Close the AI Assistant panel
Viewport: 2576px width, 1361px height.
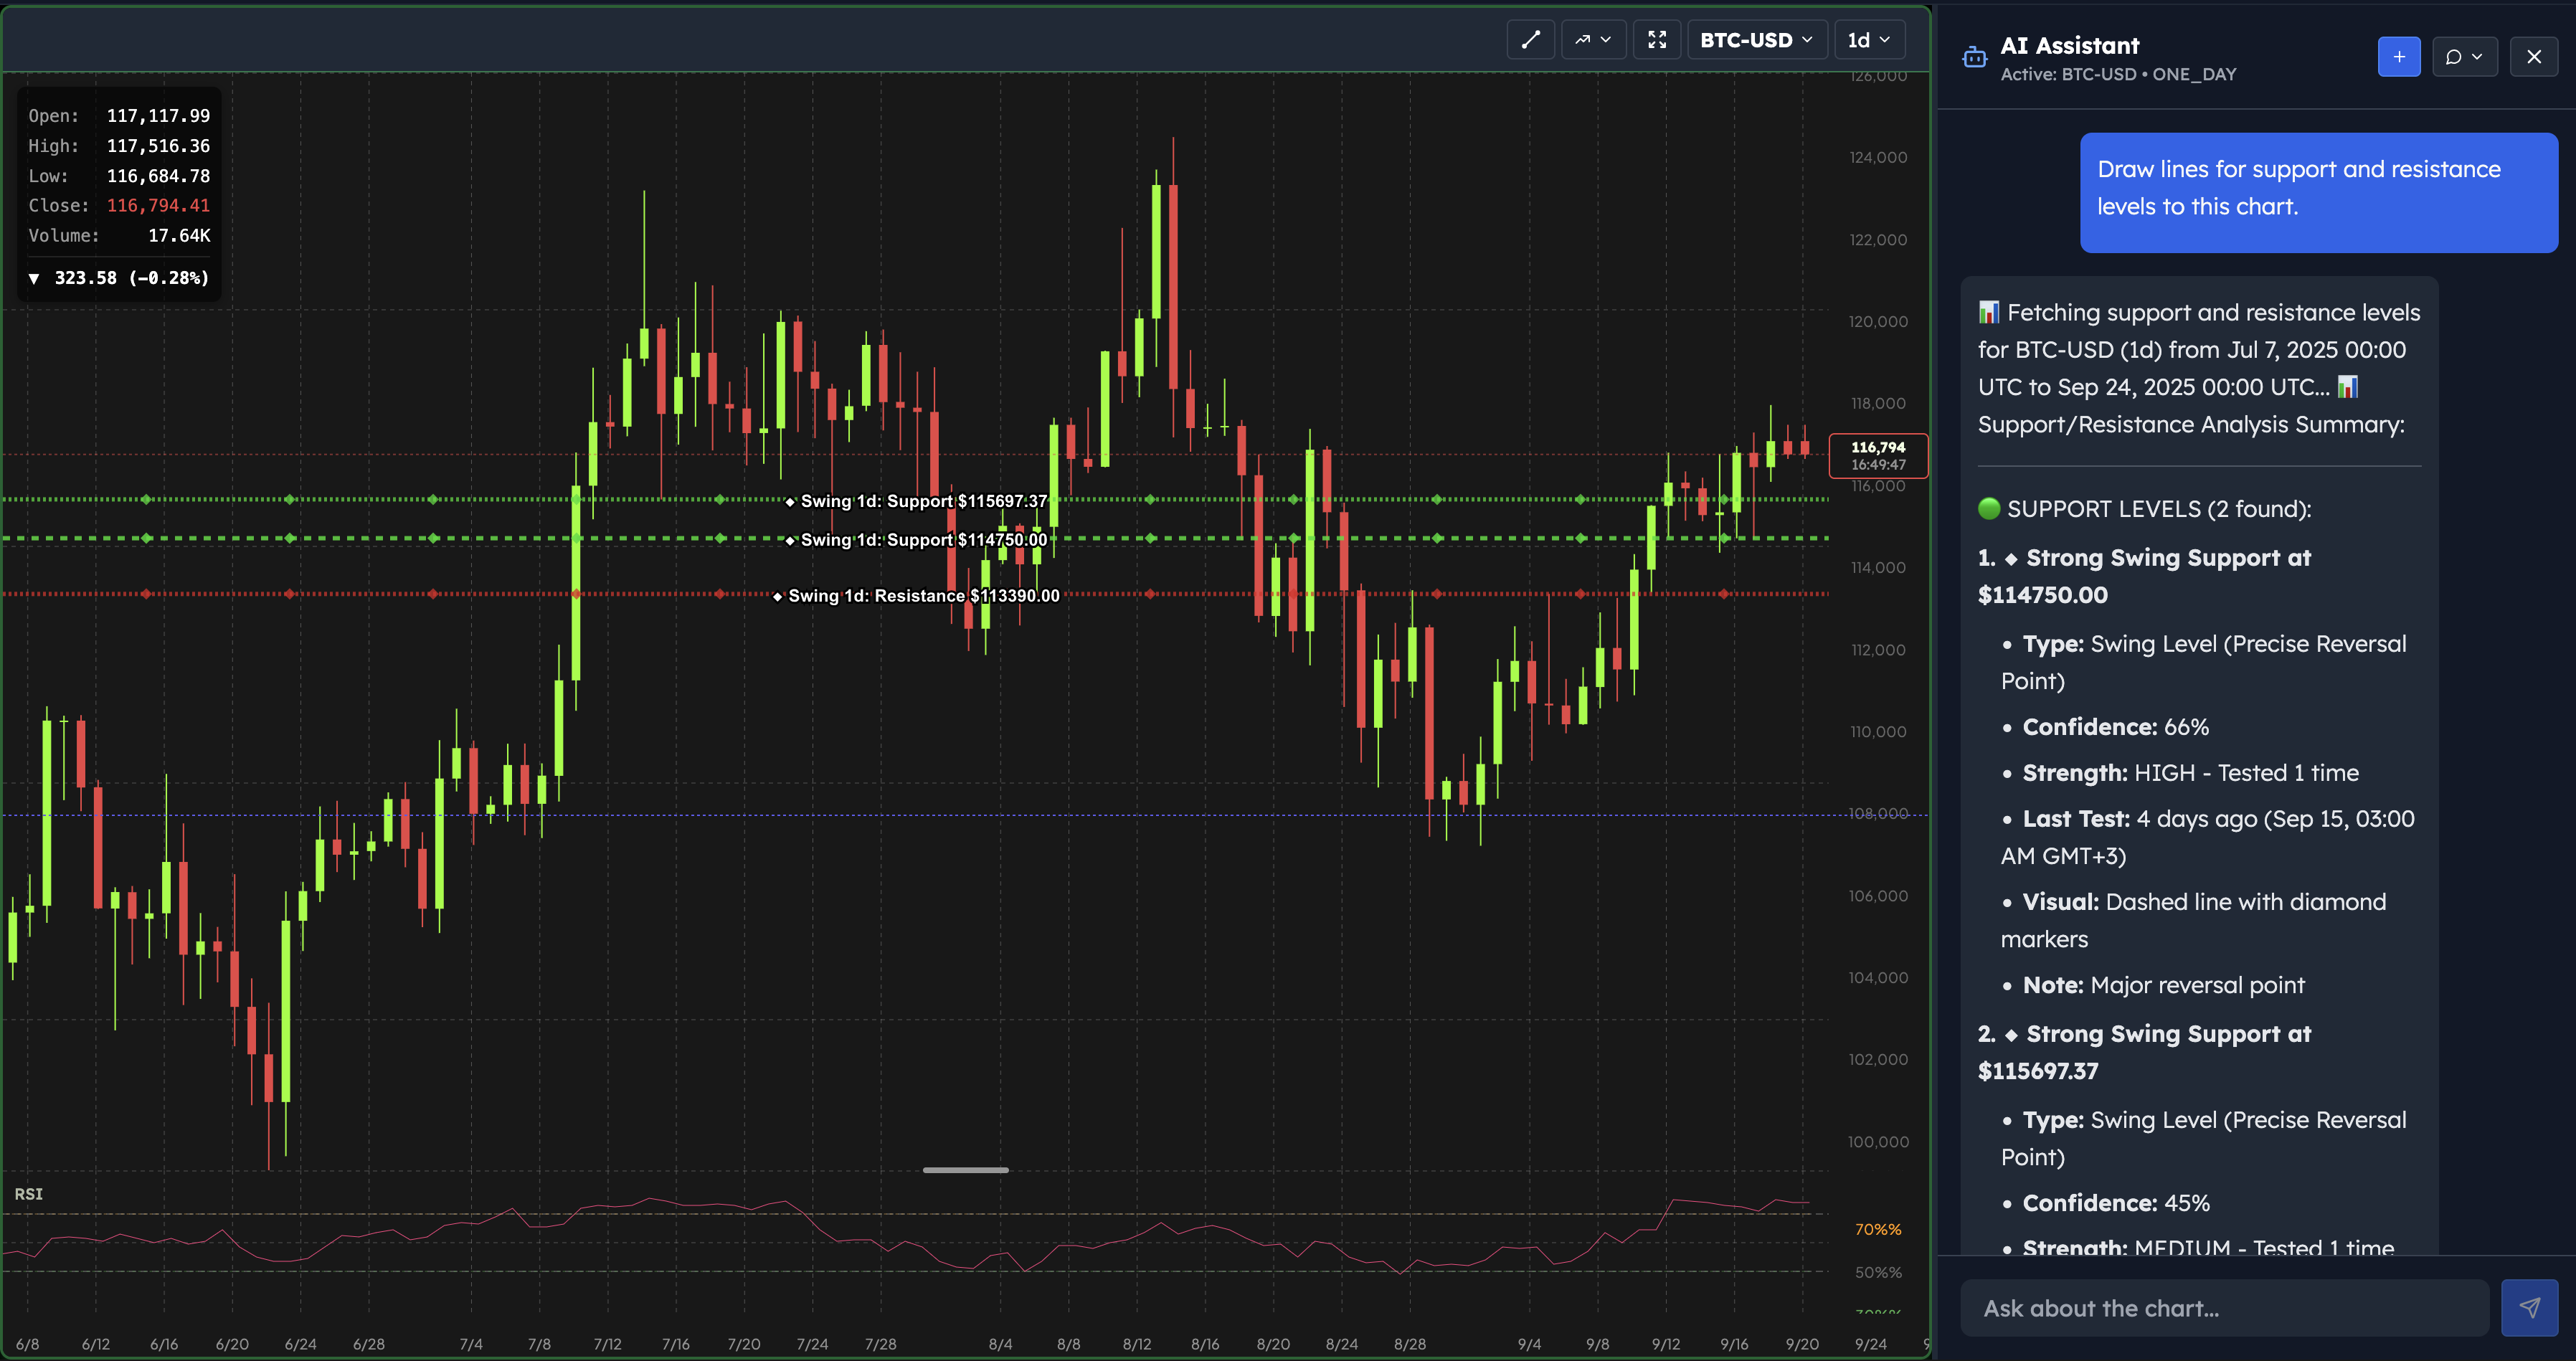[x=2533, y=57]
